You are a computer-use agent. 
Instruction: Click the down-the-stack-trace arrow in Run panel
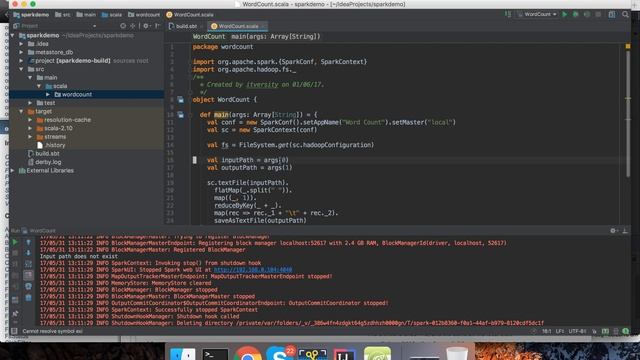[28, 253]
